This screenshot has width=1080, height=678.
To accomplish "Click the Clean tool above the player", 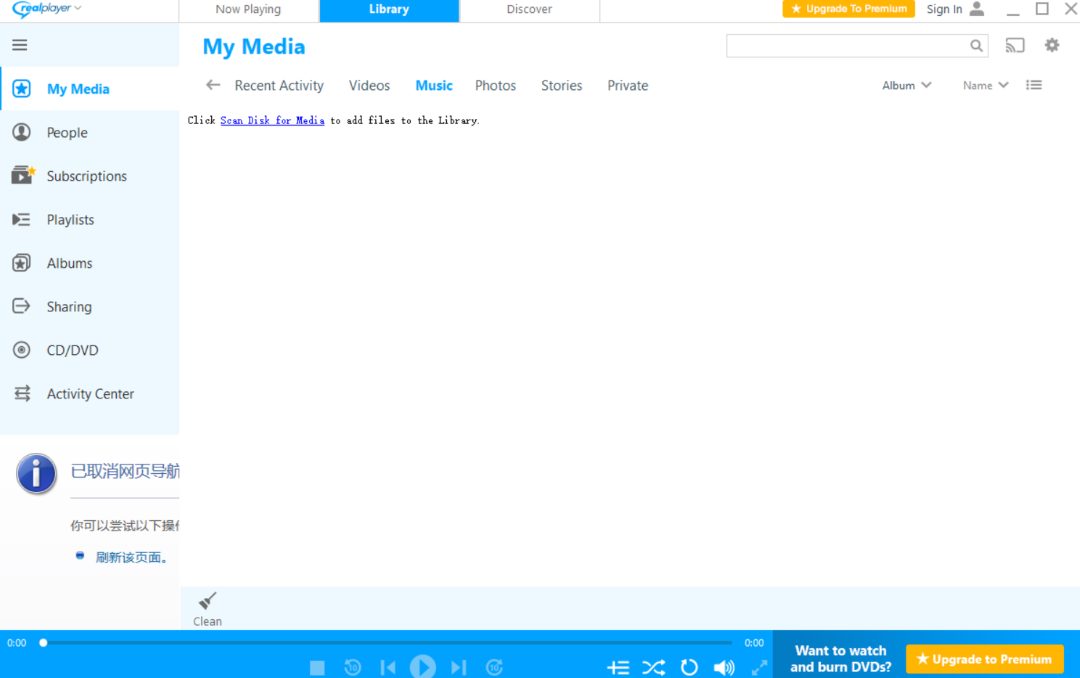I will [206, 607].
